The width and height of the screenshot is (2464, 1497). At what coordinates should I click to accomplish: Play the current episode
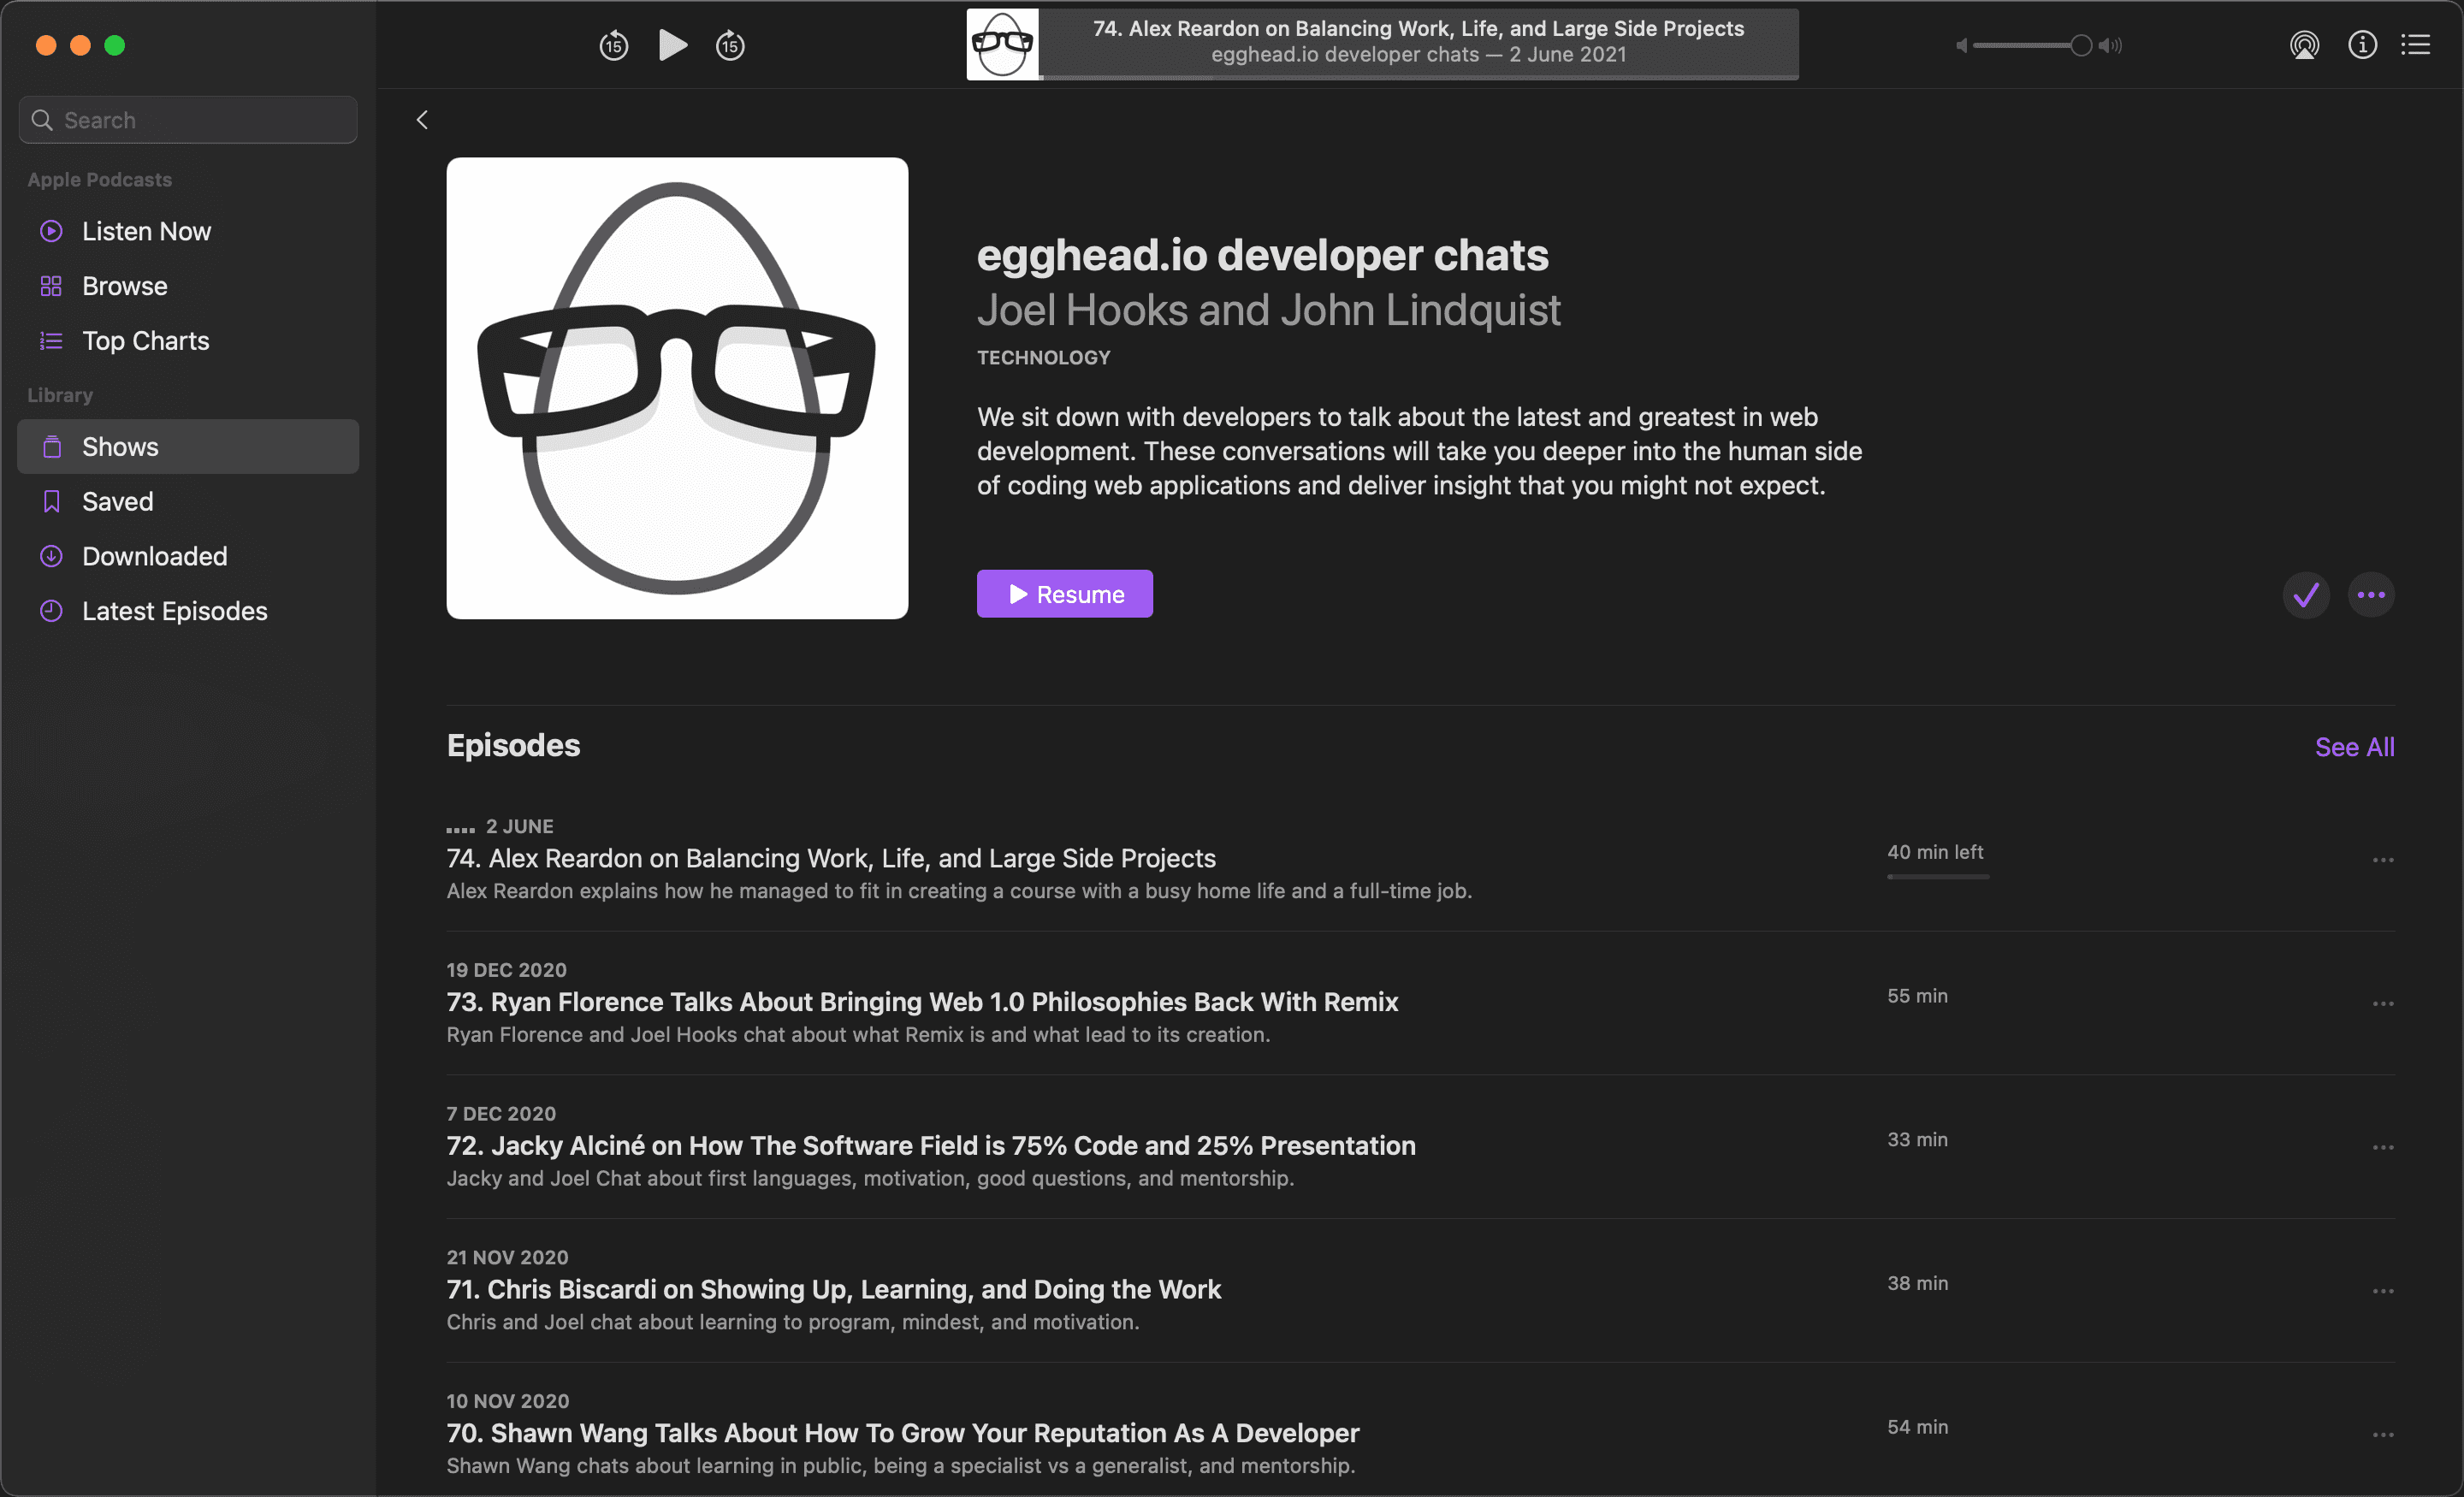point(673,45)
